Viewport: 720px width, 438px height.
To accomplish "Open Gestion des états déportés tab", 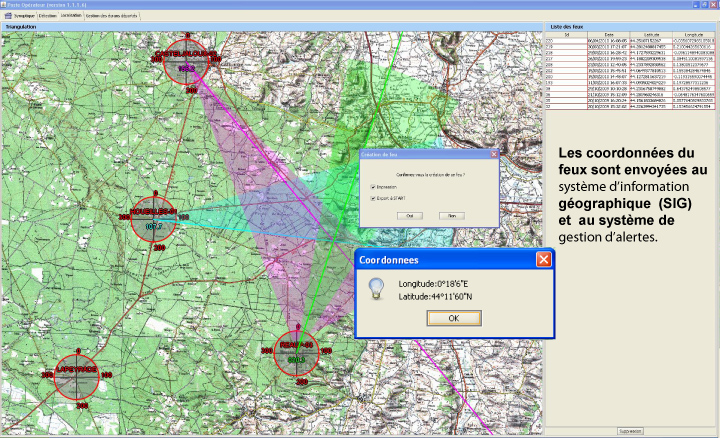I will [112, 16].
